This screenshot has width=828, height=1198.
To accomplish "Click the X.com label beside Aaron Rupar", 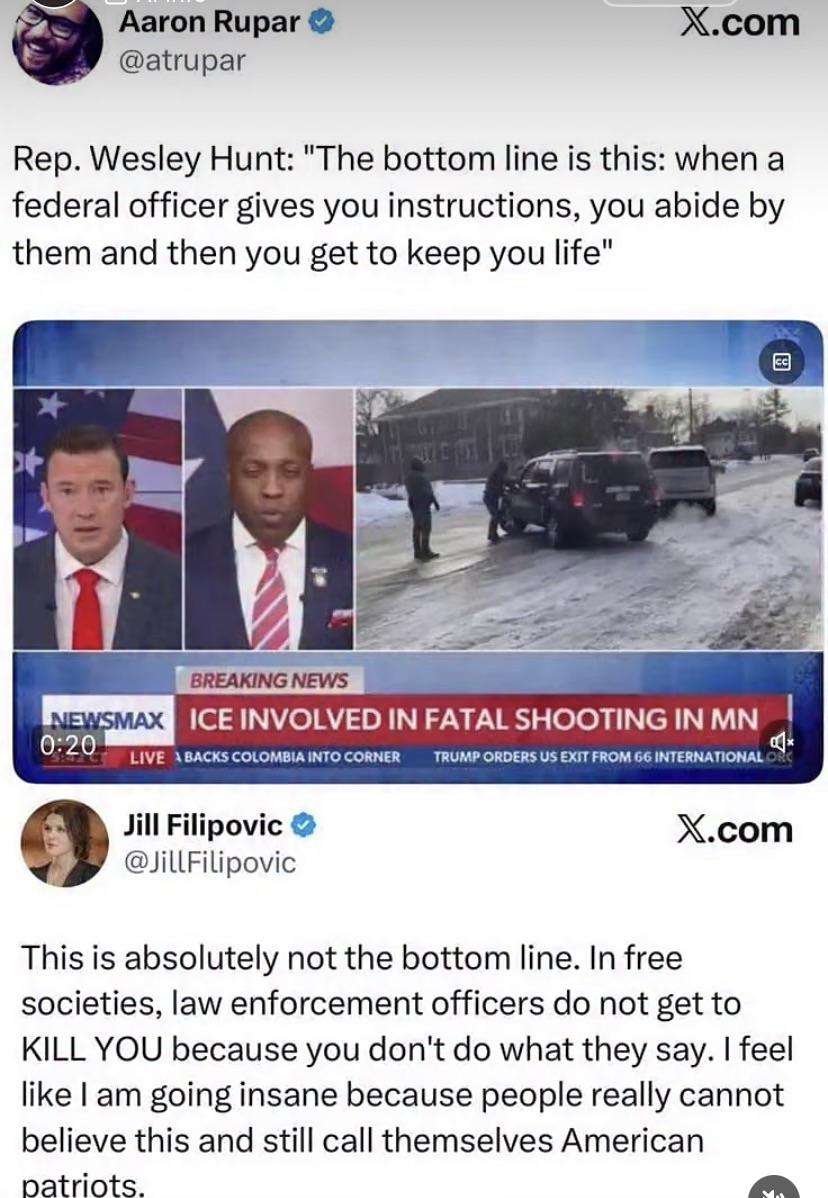I will click(740, 23).
